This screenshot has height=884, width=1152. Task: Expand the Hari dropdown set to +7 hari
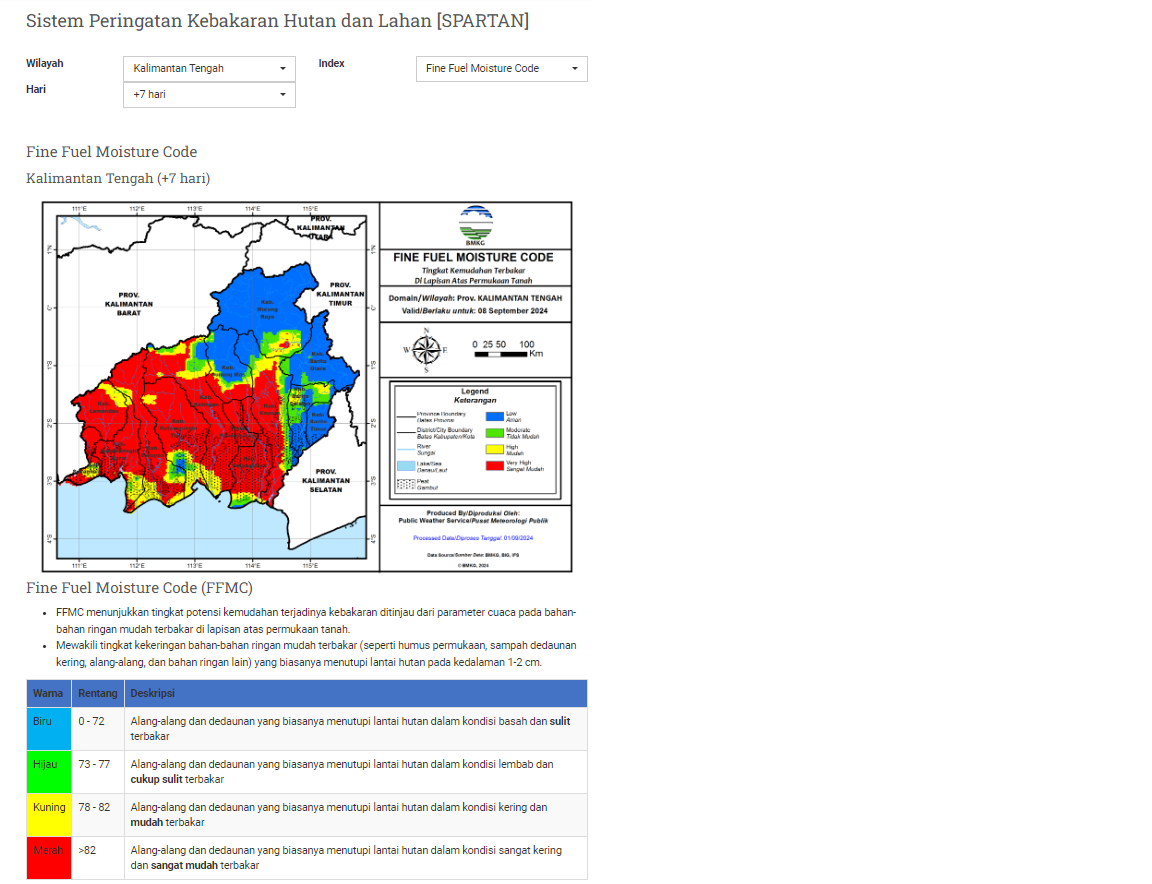click(209, 95)
